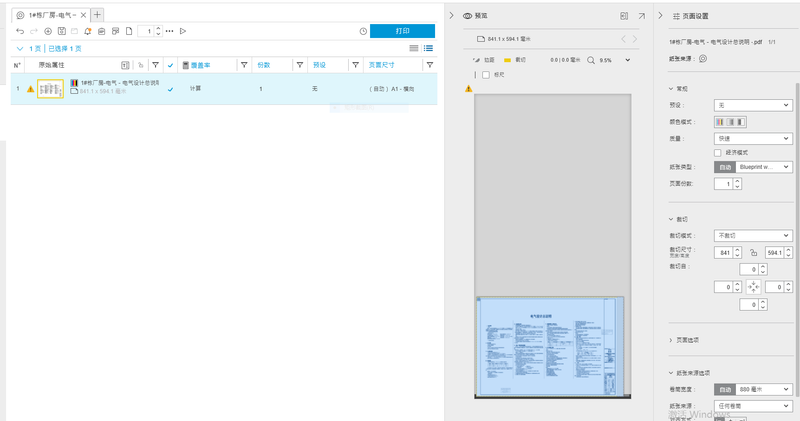Viewport: 800px width, 421px height.
Task: Toggle the 经济模式 (economy mode) checkbox
Action: click(717, 152)
